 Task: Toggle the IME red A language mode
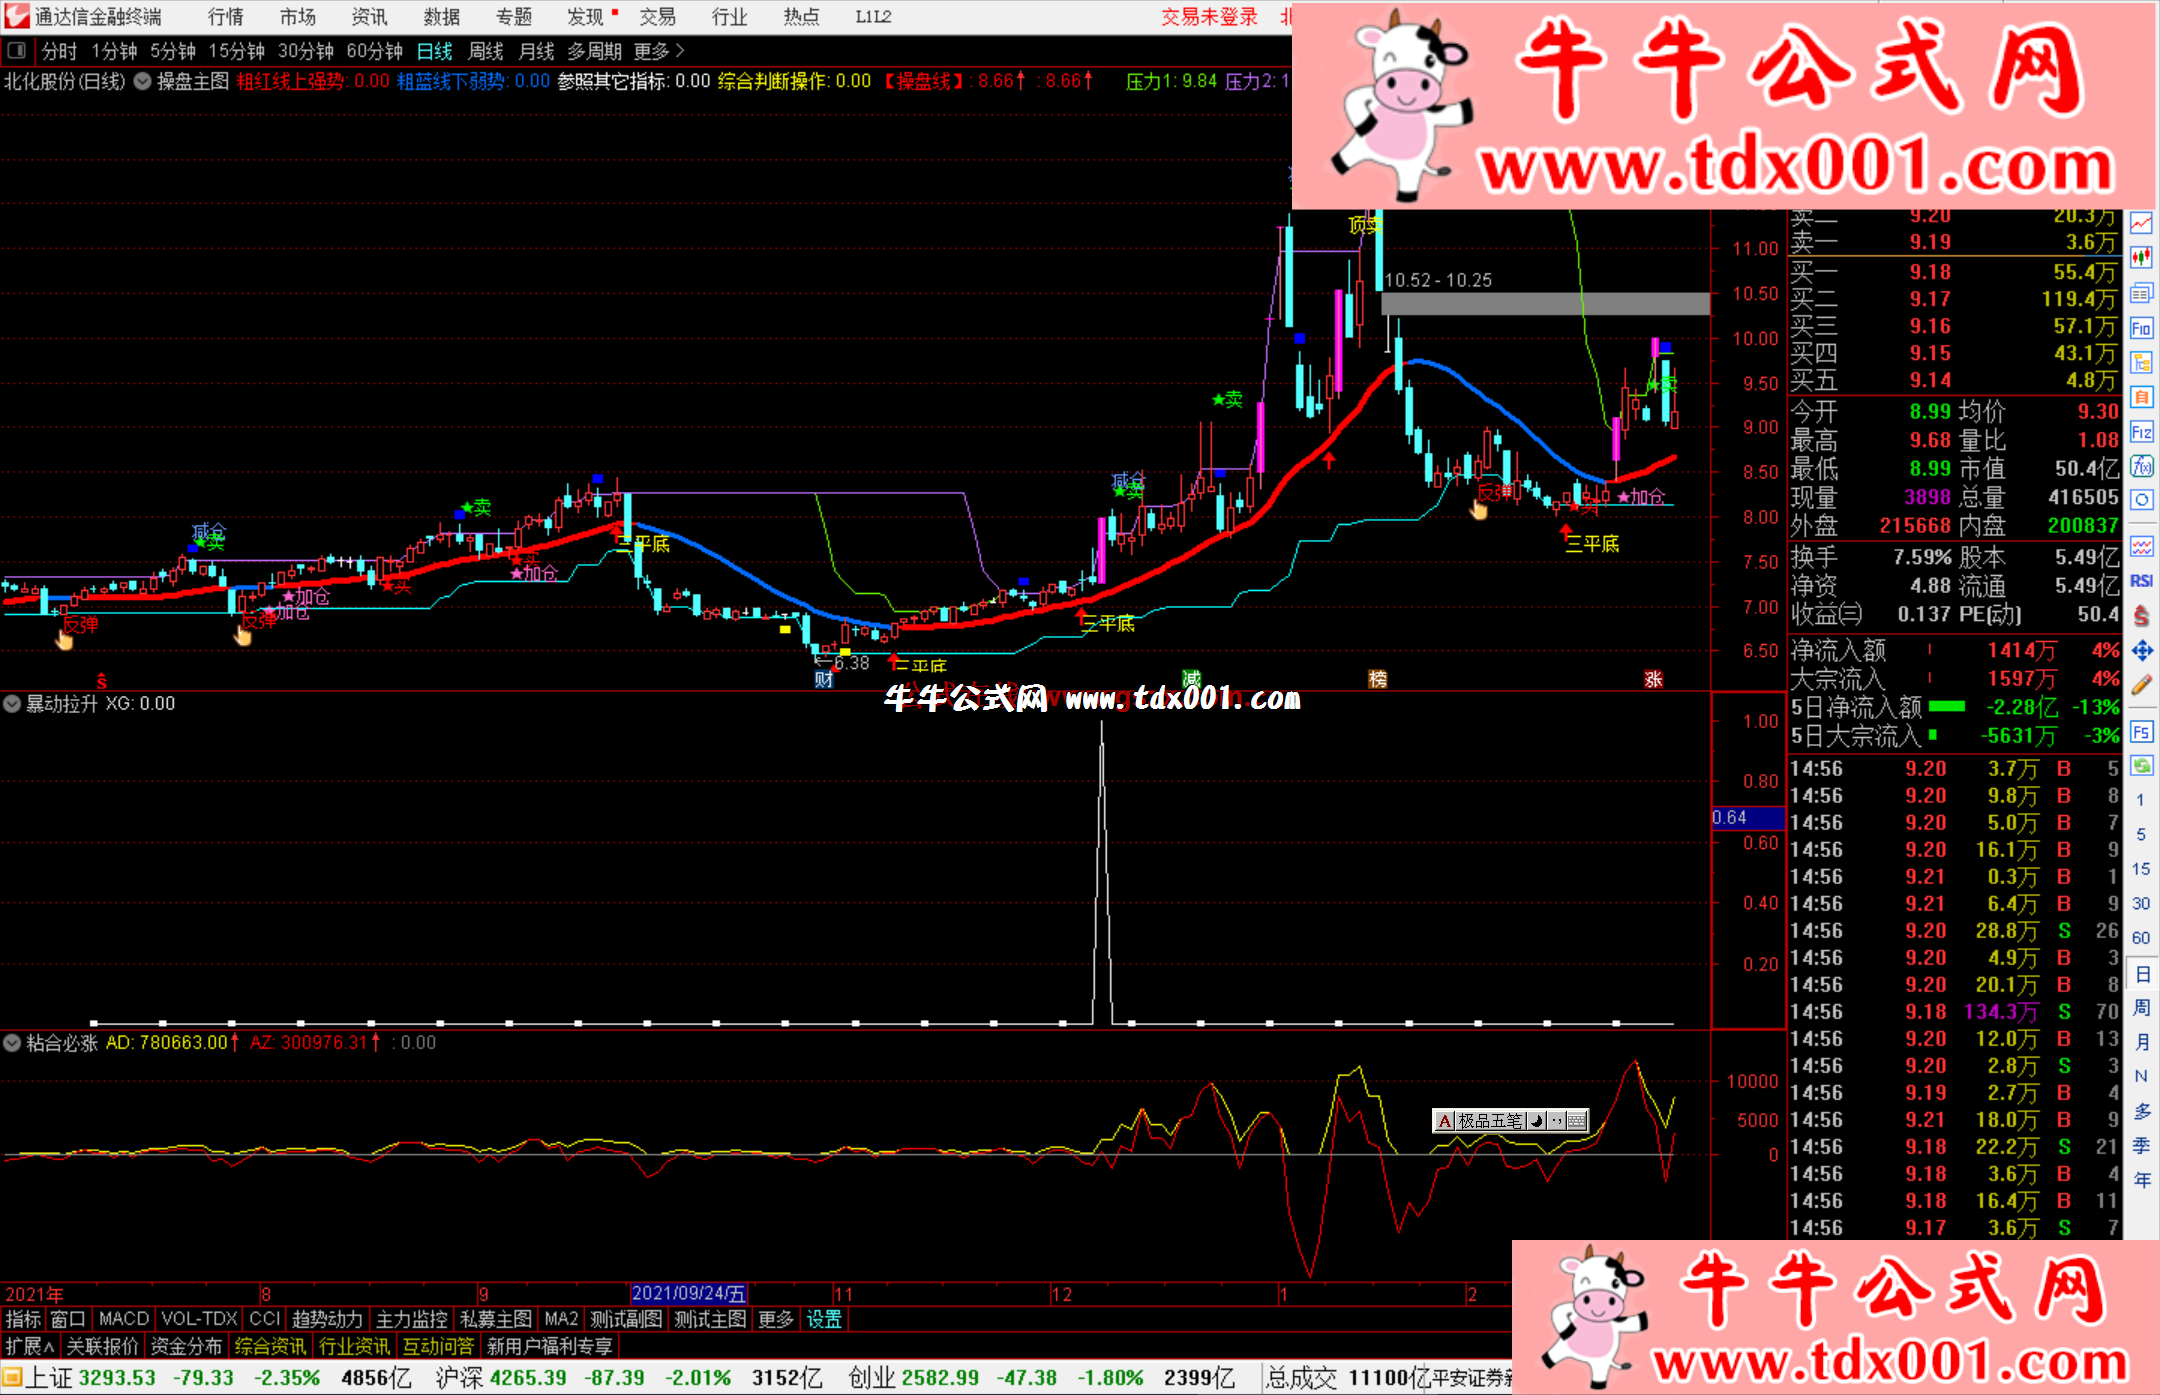(x=1444, y=1121)
